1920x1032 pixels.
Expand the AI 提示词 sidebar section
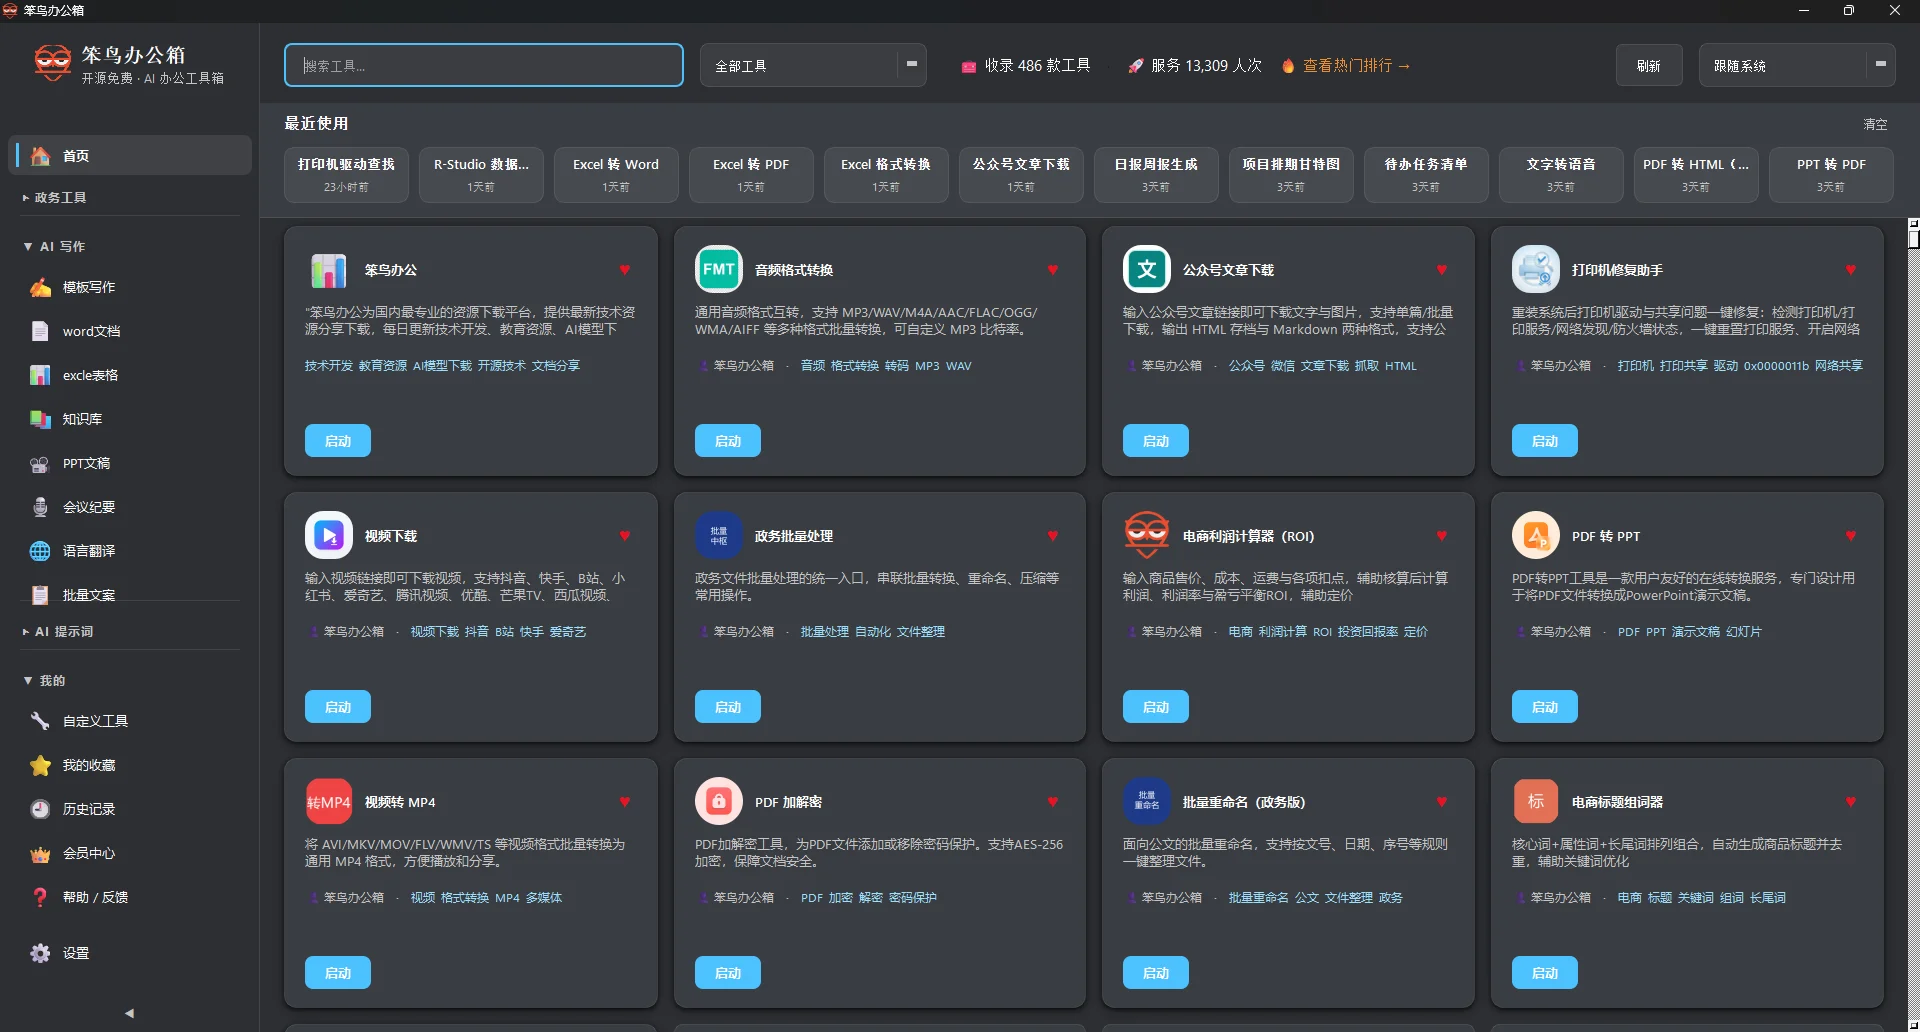click(x=60, y=632)
